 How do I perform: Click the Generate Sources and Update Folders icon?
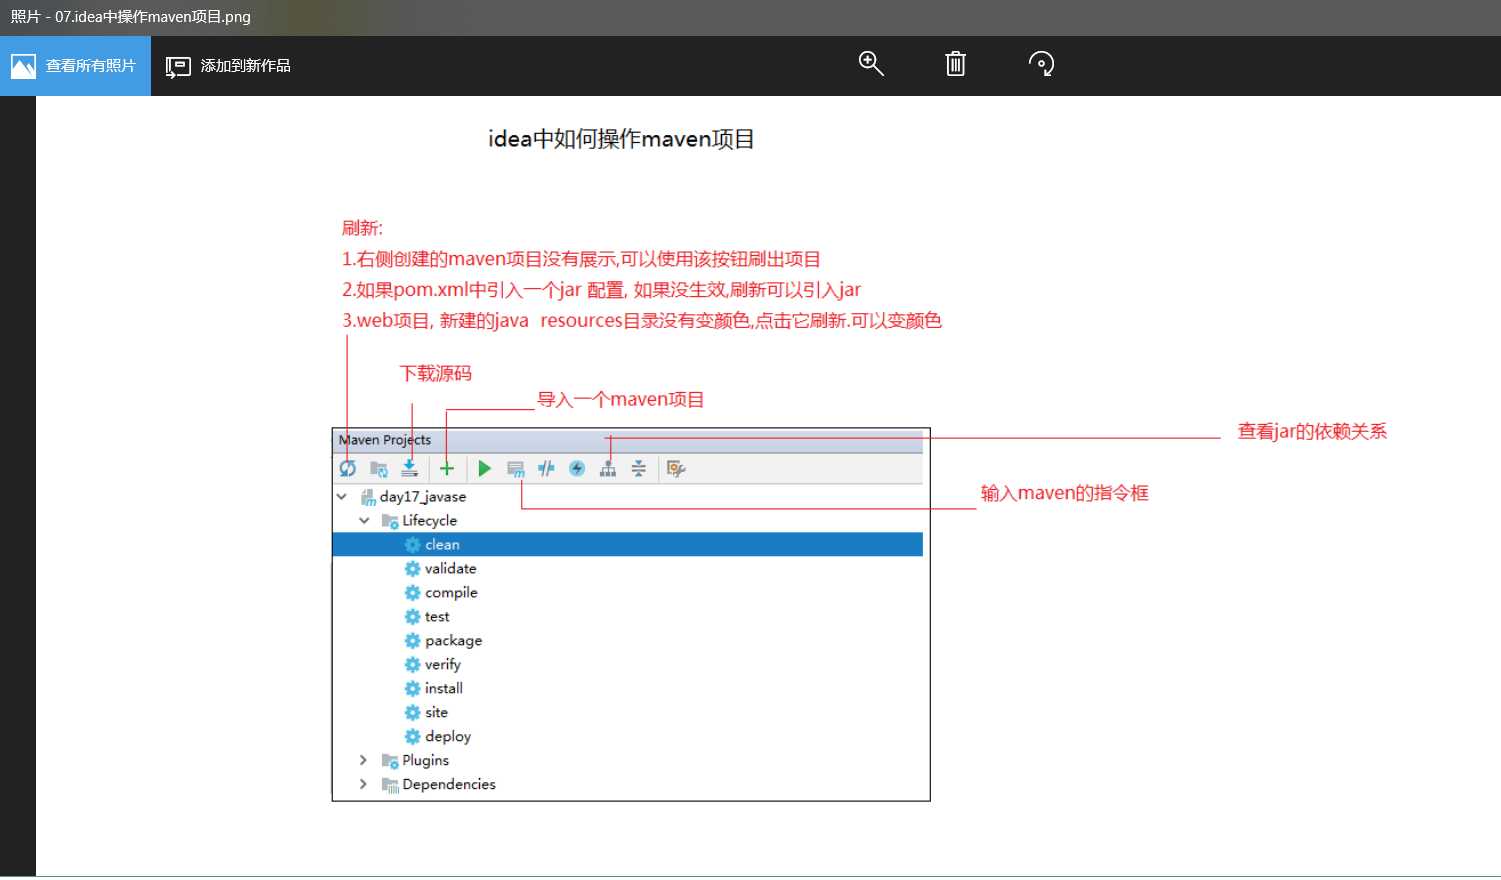coord(378,468)
